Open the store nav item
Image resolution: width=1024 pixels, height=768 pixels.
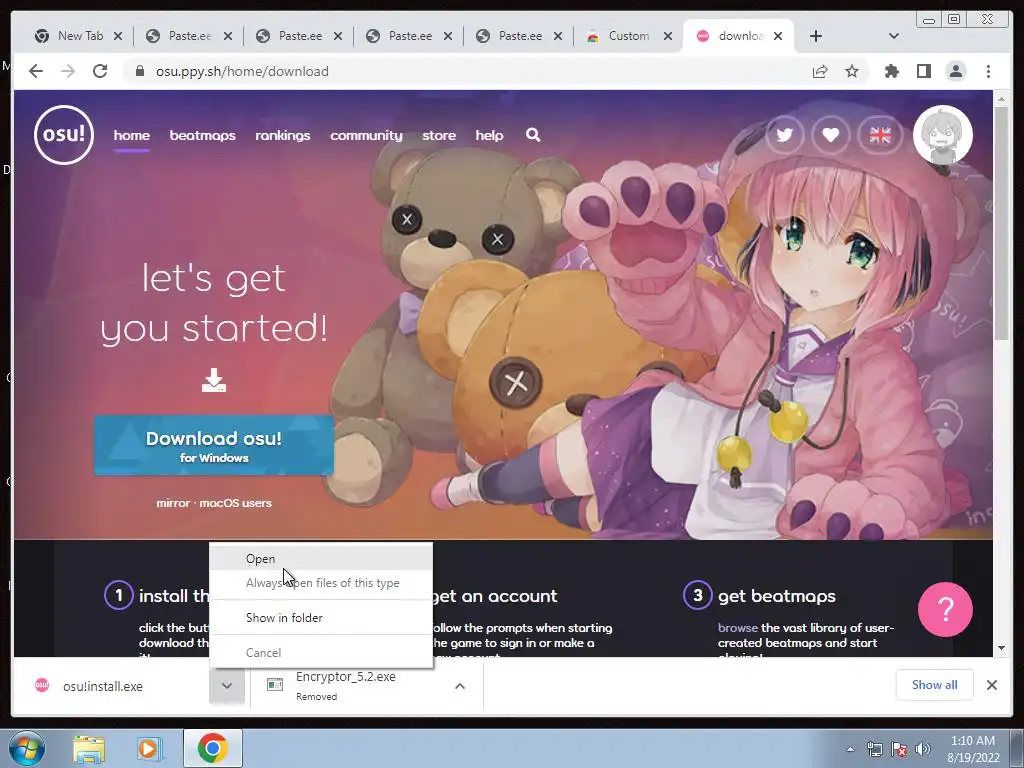pos(439,135)
